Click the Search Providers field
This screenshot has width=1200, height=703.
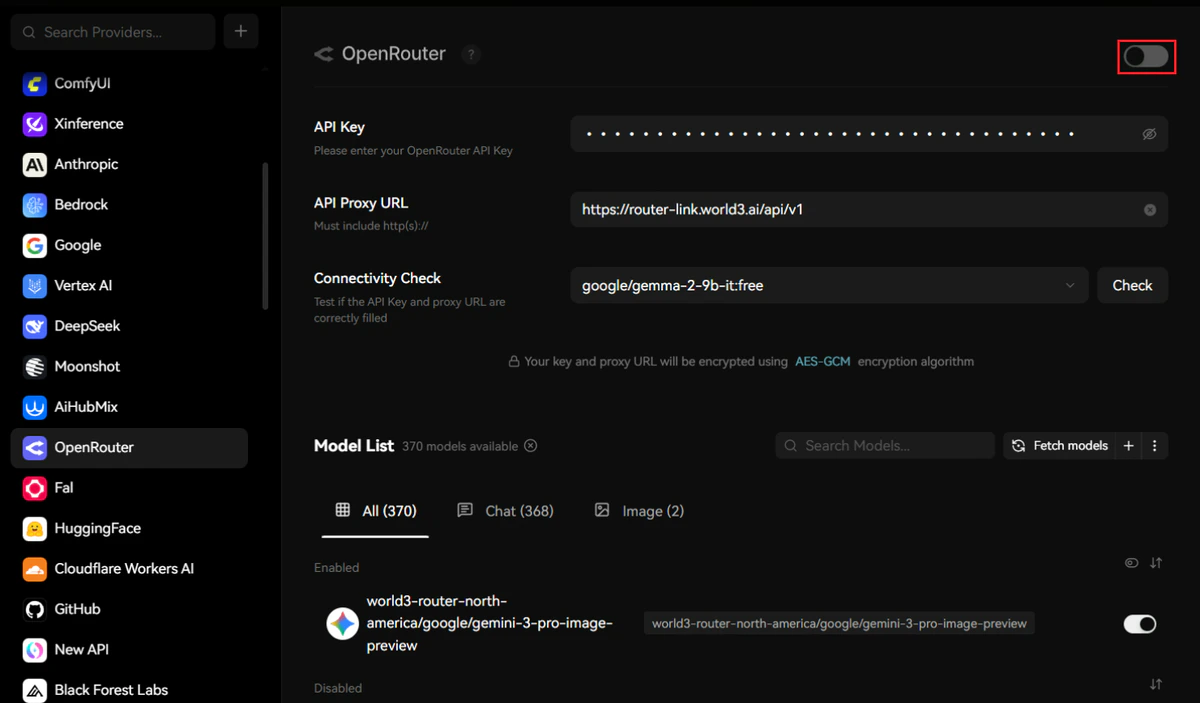pyautogui.click(x=113, y=32)
